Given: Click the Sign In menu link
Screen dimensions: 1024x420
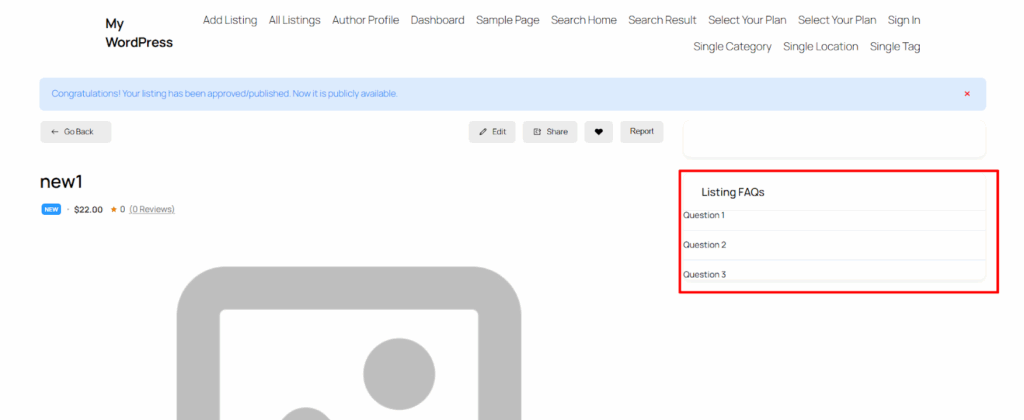Looking at the screenshot, I should click(x=904, y=20).
